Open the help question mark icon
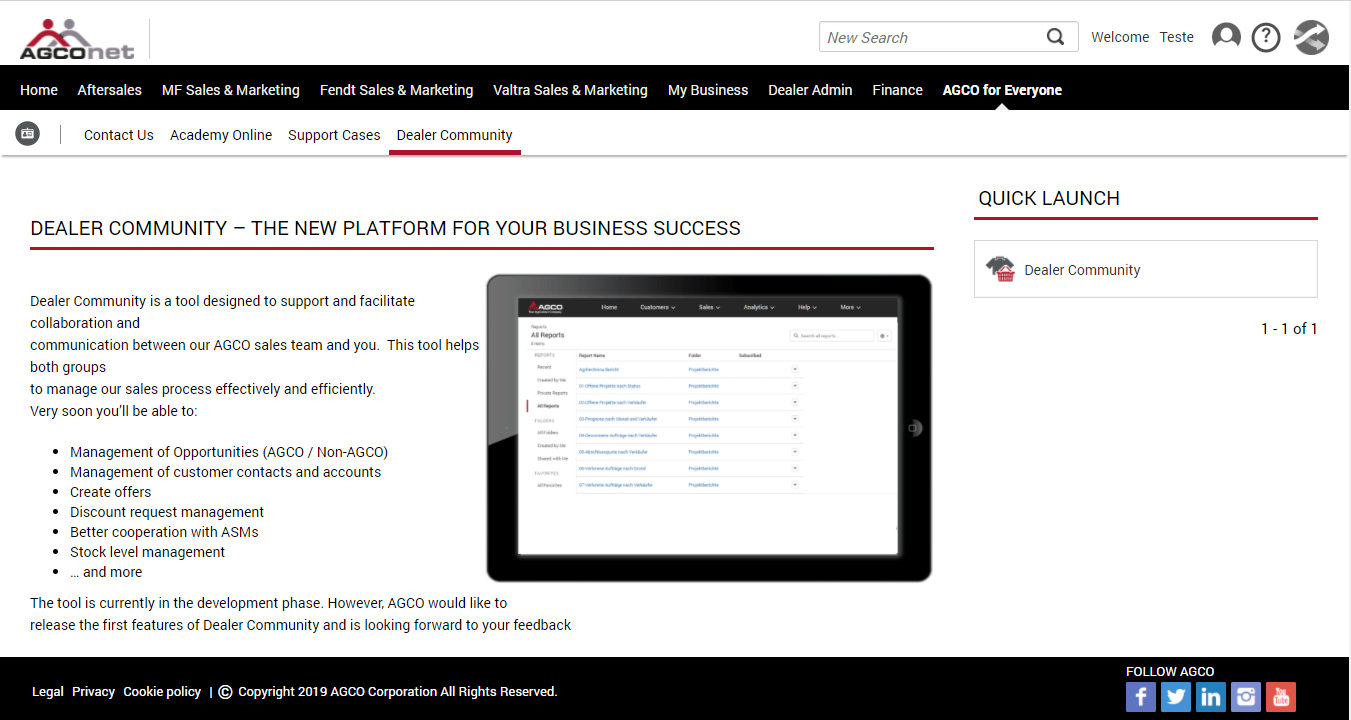Screen dimensions: 1351x720 tap(1266, 37)
